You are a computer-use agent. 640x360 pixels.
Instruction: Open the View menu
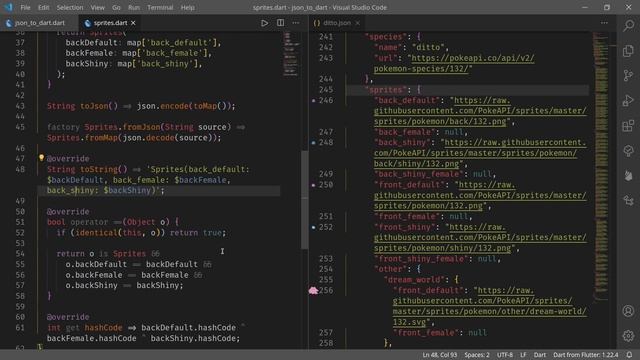(x=98, y=7)
